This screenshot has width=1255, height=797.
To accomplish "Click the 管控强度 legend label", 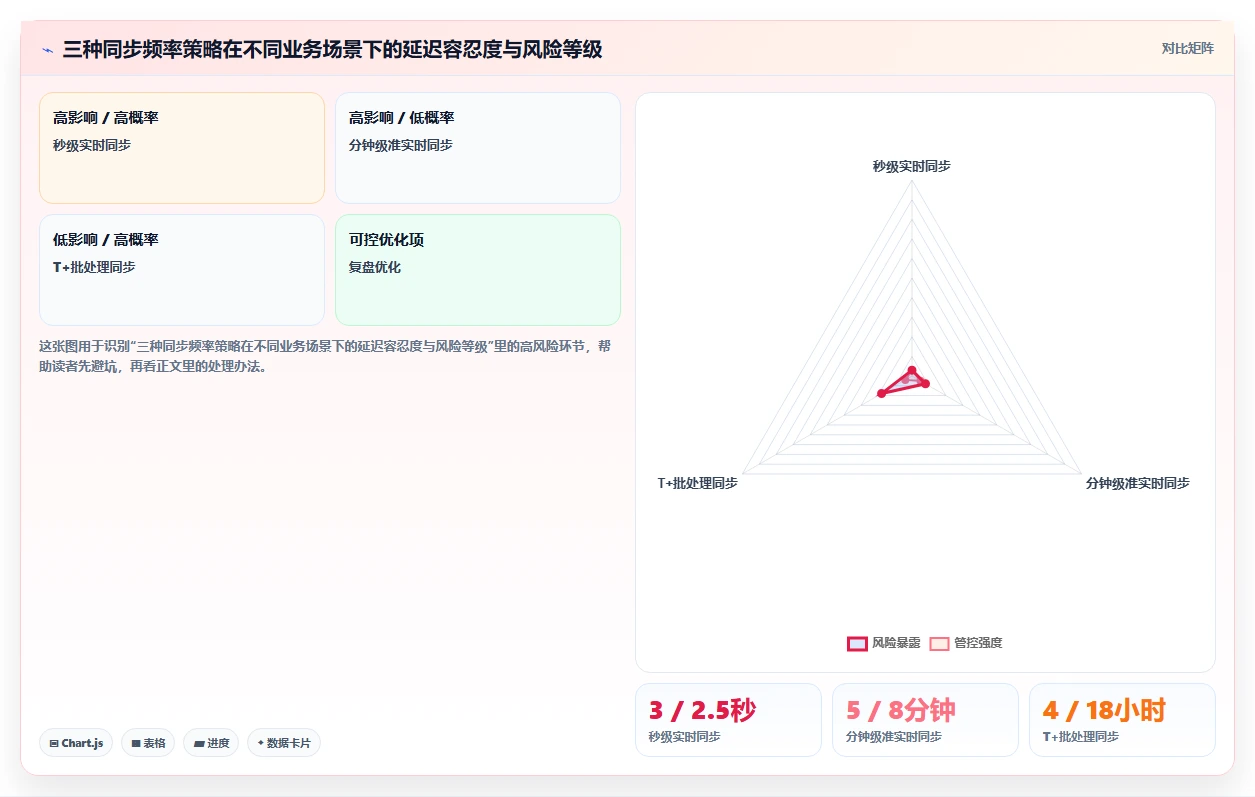I will pos(978,643).
